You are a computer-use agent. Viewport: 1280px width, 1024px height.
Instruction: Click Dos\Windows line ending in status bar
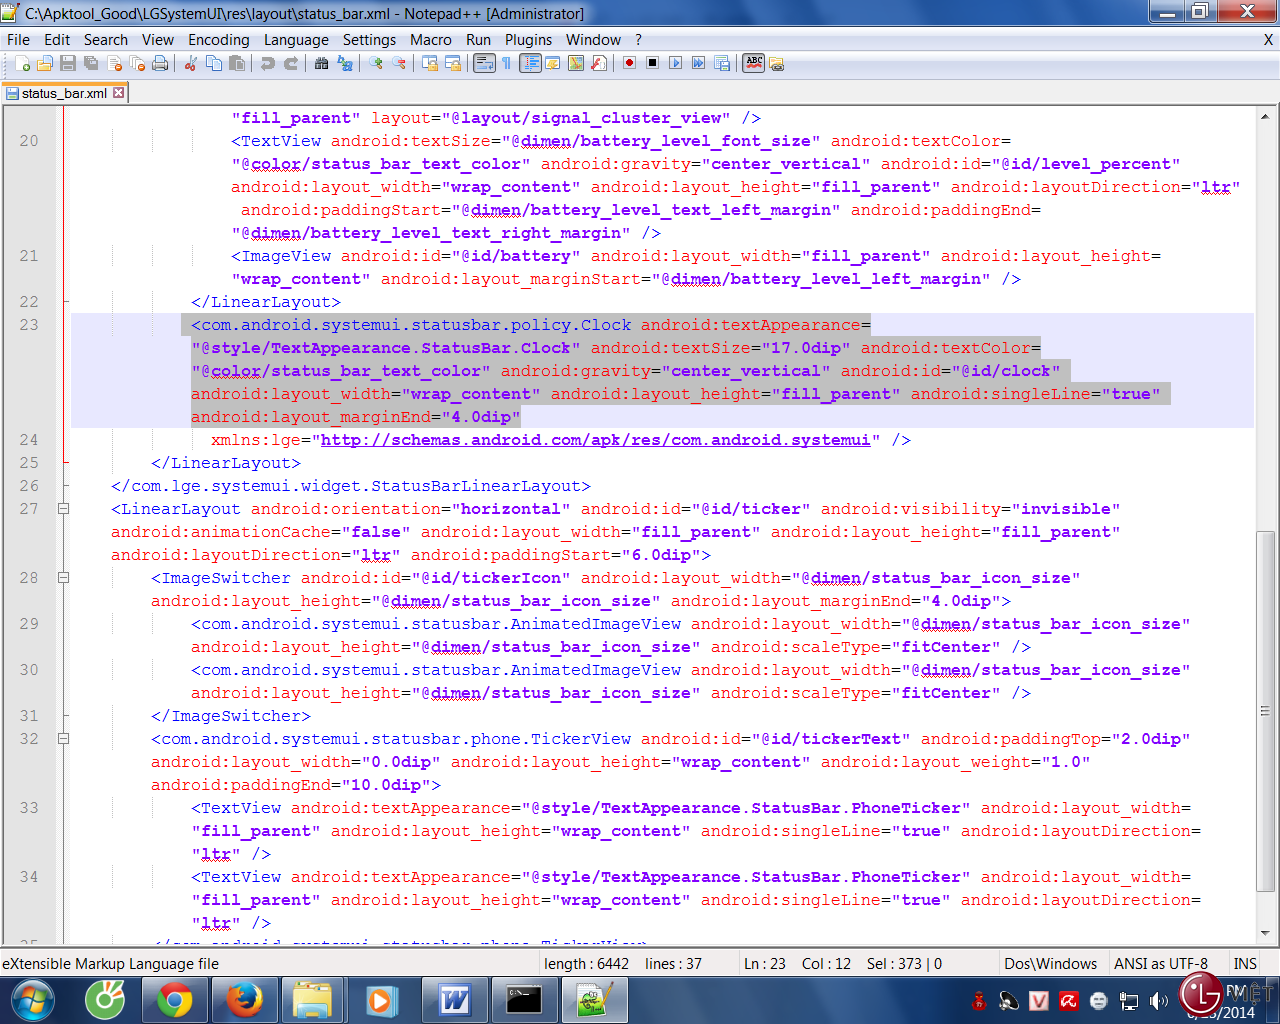[x=1050, y=964]
